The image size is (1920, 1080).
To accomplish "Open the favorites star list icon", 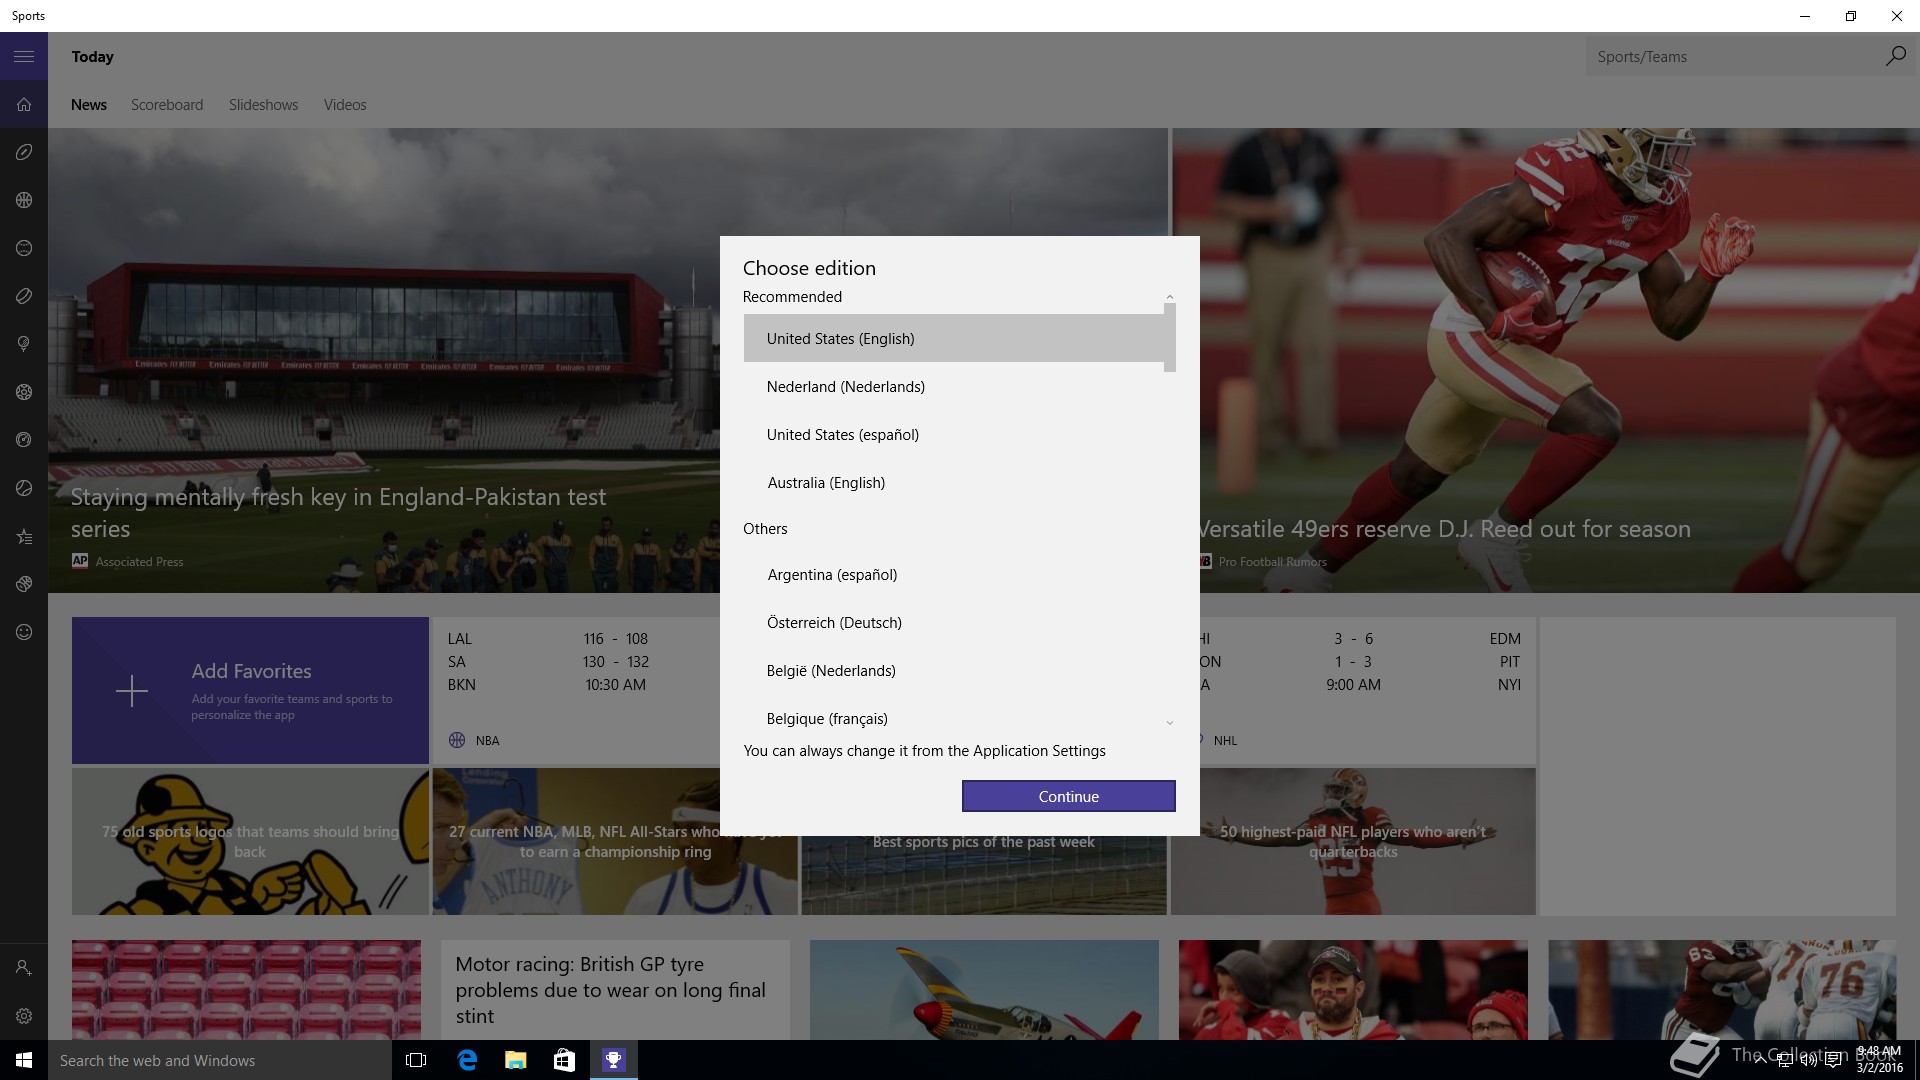I will click(24, 537).
